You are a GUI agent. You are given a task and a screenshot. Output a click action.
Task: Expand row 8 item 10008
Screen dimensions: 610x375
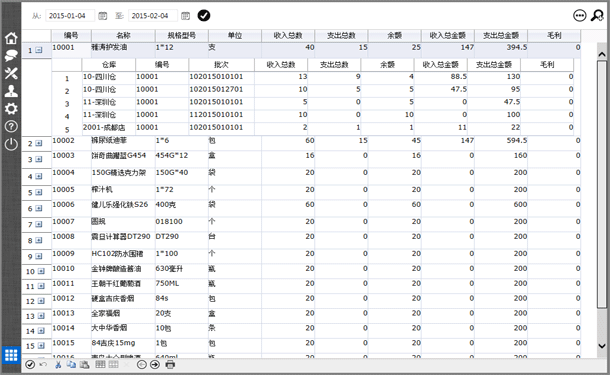39,240
